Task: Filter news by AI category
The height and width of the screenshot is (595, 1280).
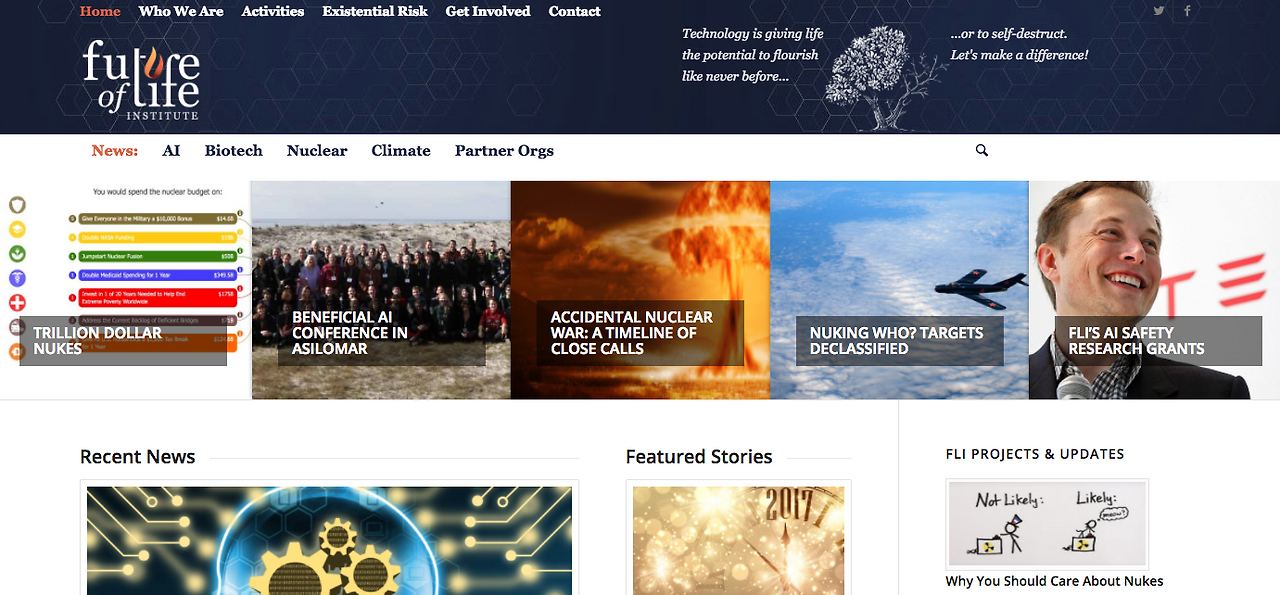Action: pos(171,151)
